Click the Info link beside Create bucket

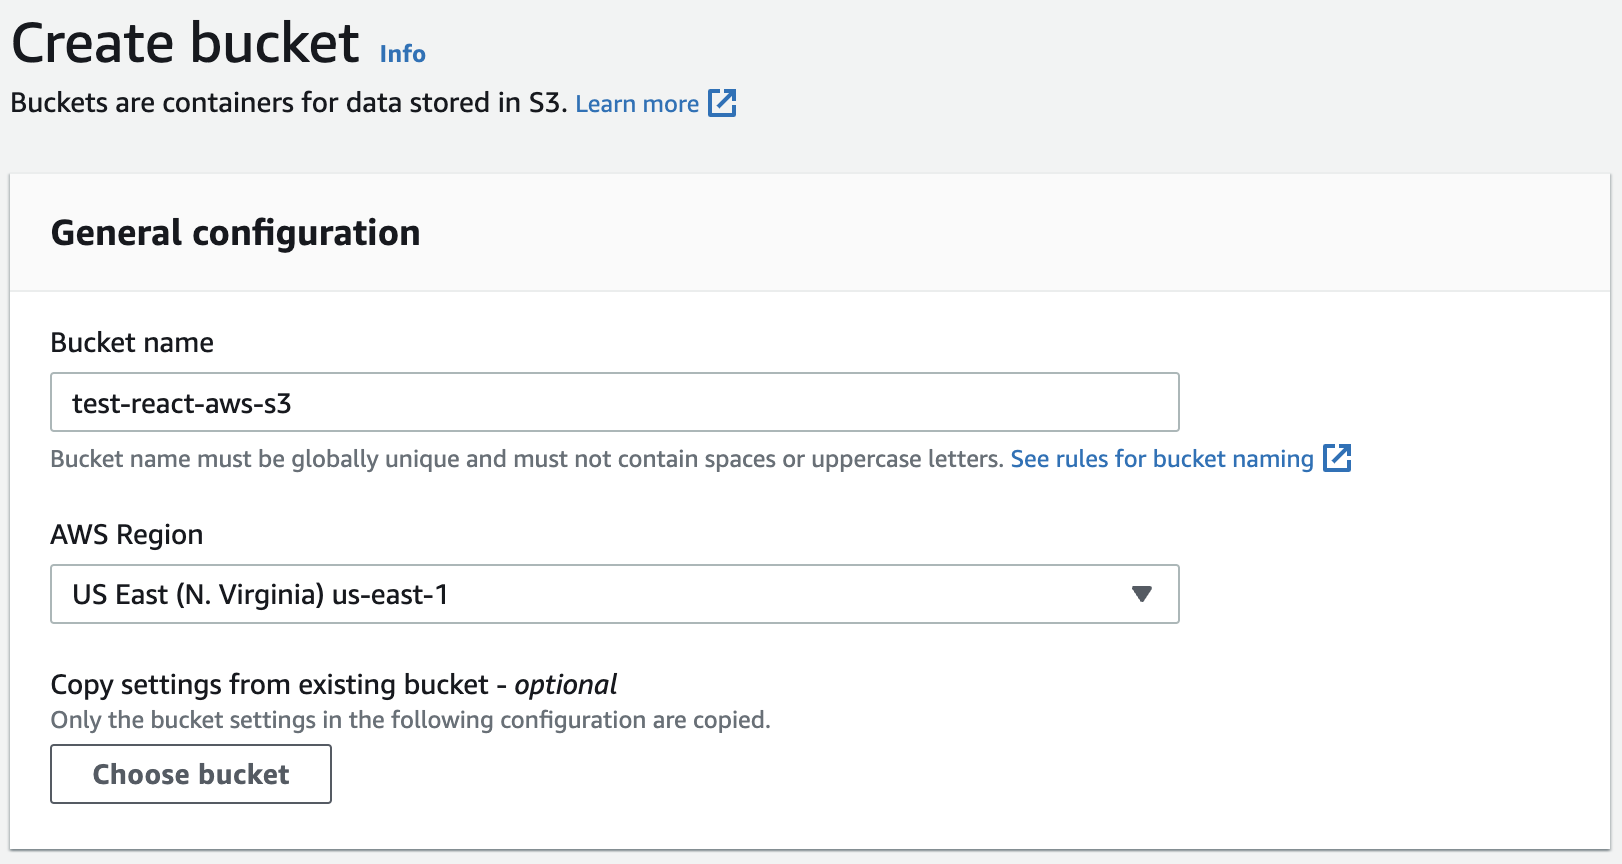(x=402, y=54)
